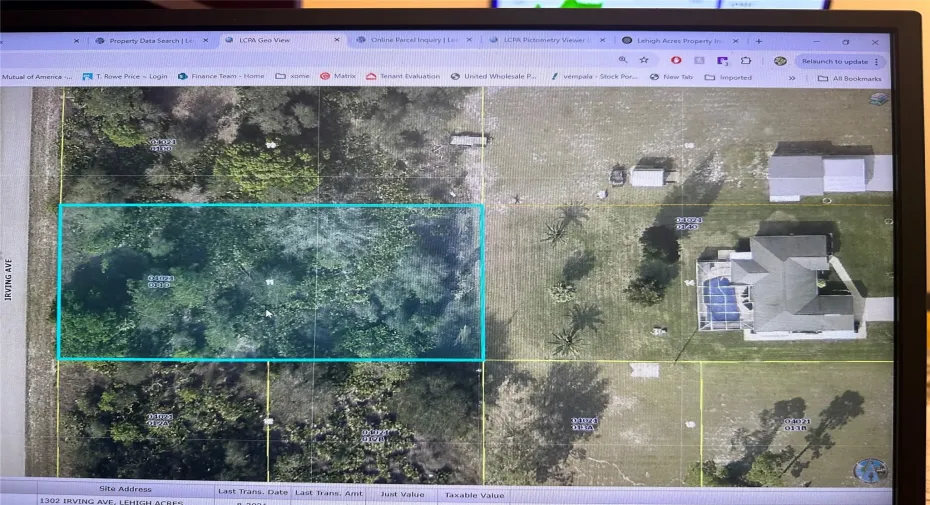Bookmark this page with the star icon
The width and height of the screenshot is (930, 505).
pyautogui.click(x=644, y=60)
